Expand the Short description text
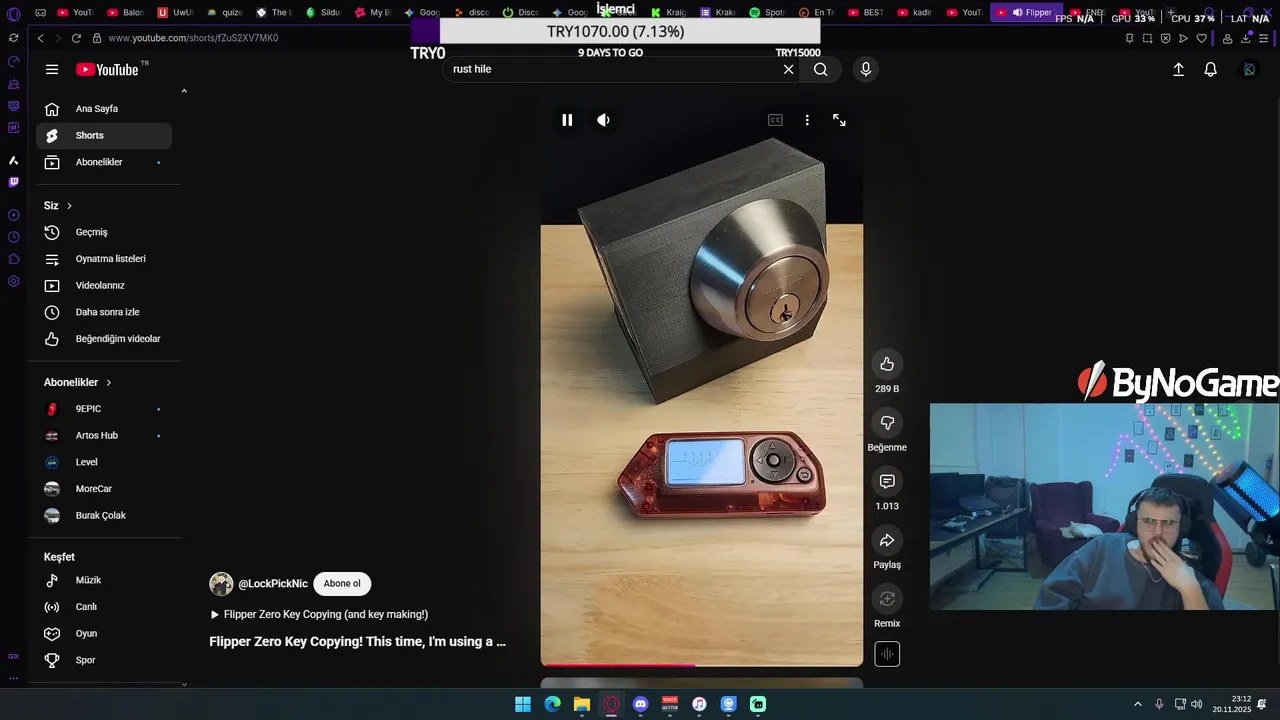This screenshot has width=1280, height=720. [x=357, y=642]
